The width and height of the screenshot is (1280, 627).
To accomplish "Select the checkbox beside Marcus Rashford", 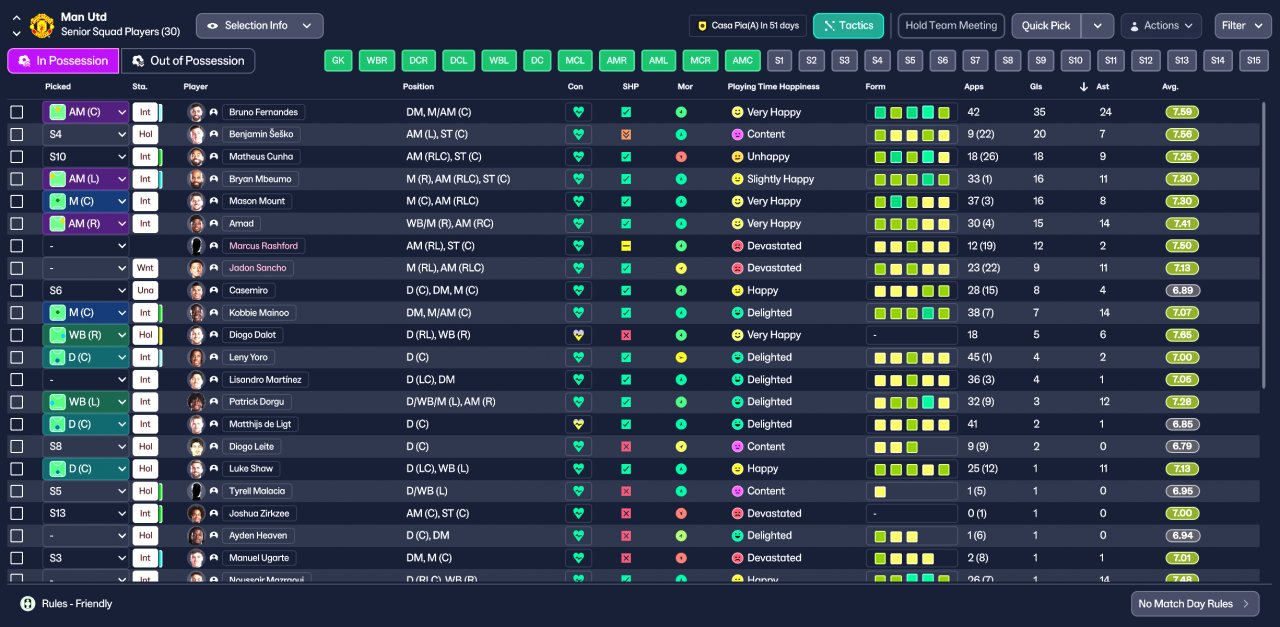I will [x=17, y=246].
